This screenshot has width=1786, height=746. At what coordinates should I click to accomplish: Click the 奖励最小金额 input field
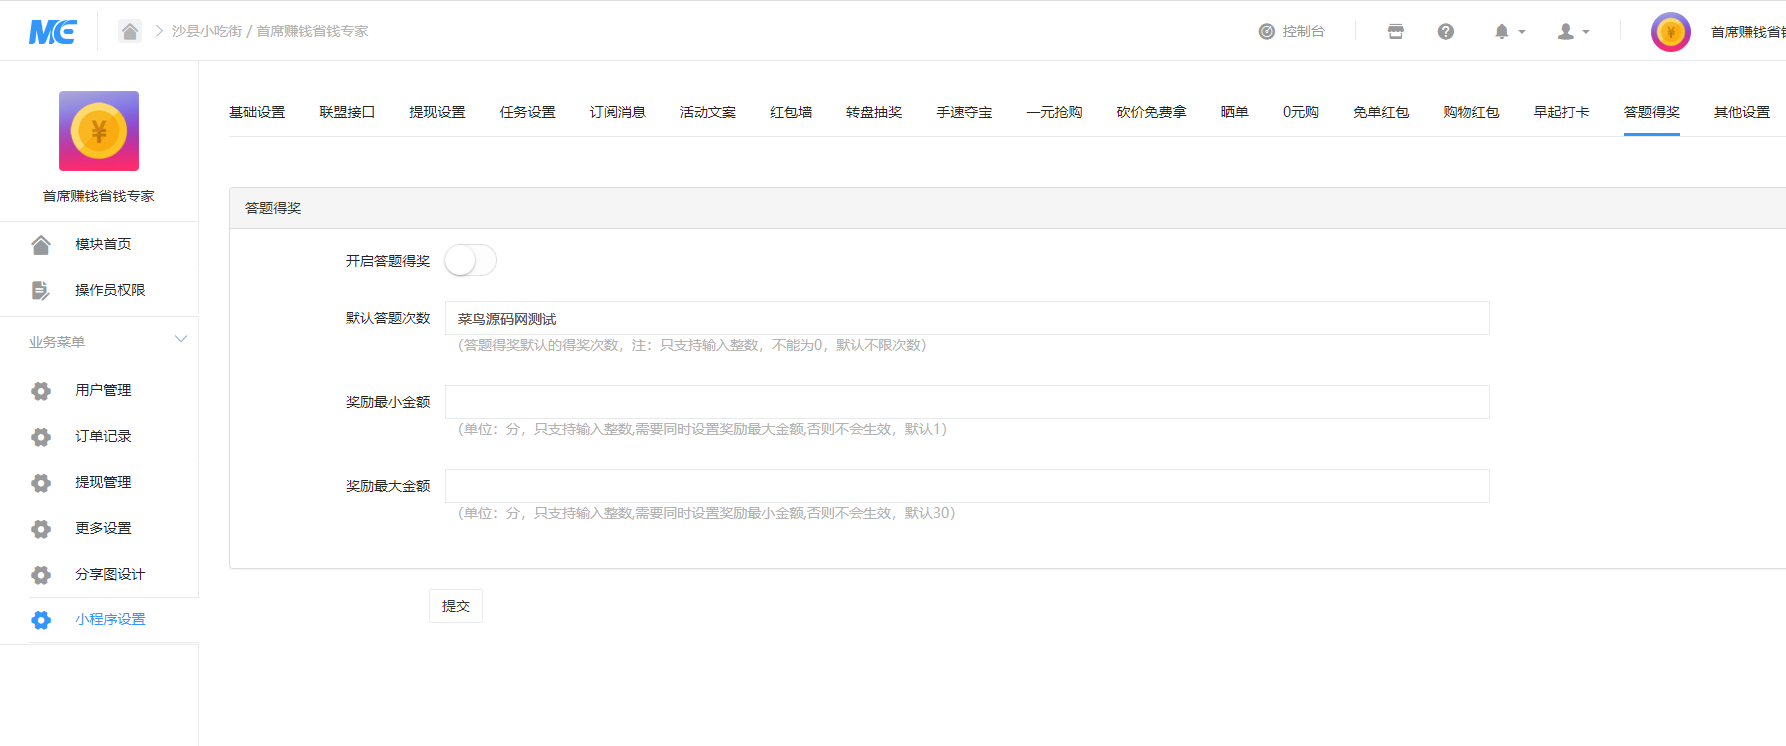point(967,402)
